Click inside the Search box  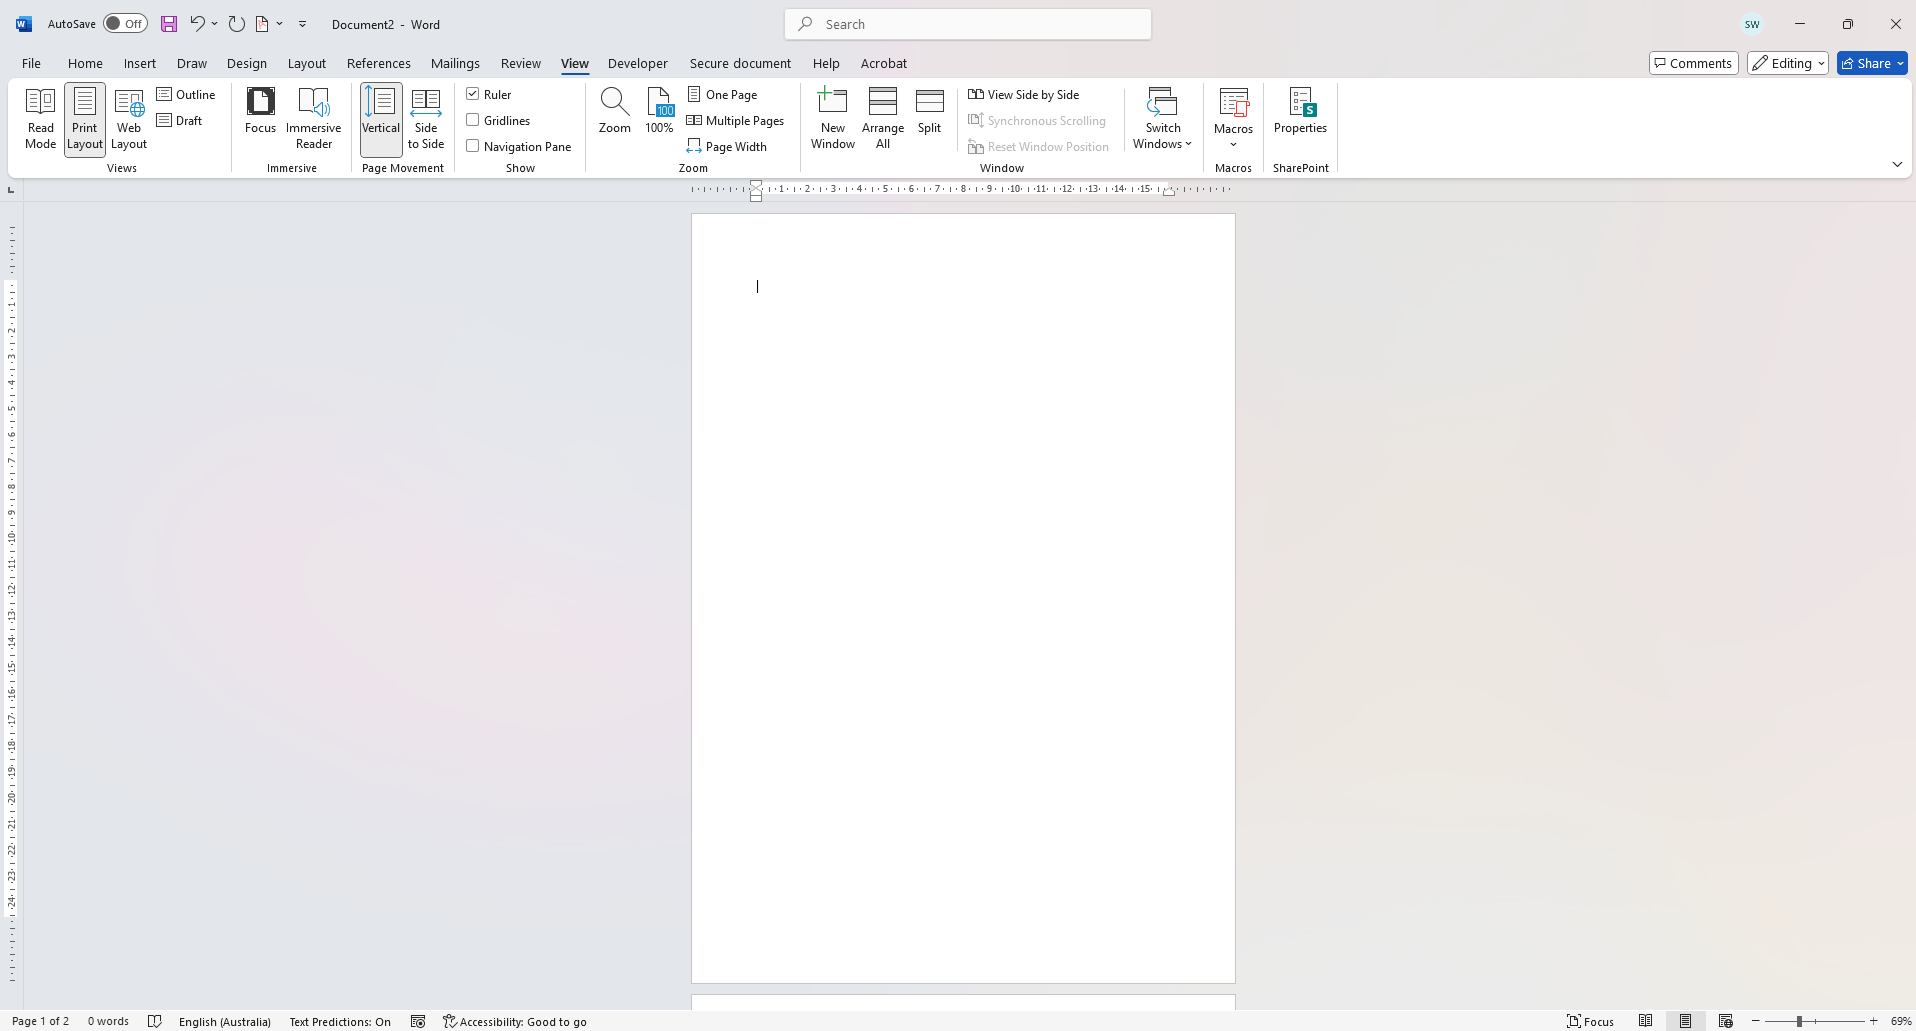tap(966, 23)
